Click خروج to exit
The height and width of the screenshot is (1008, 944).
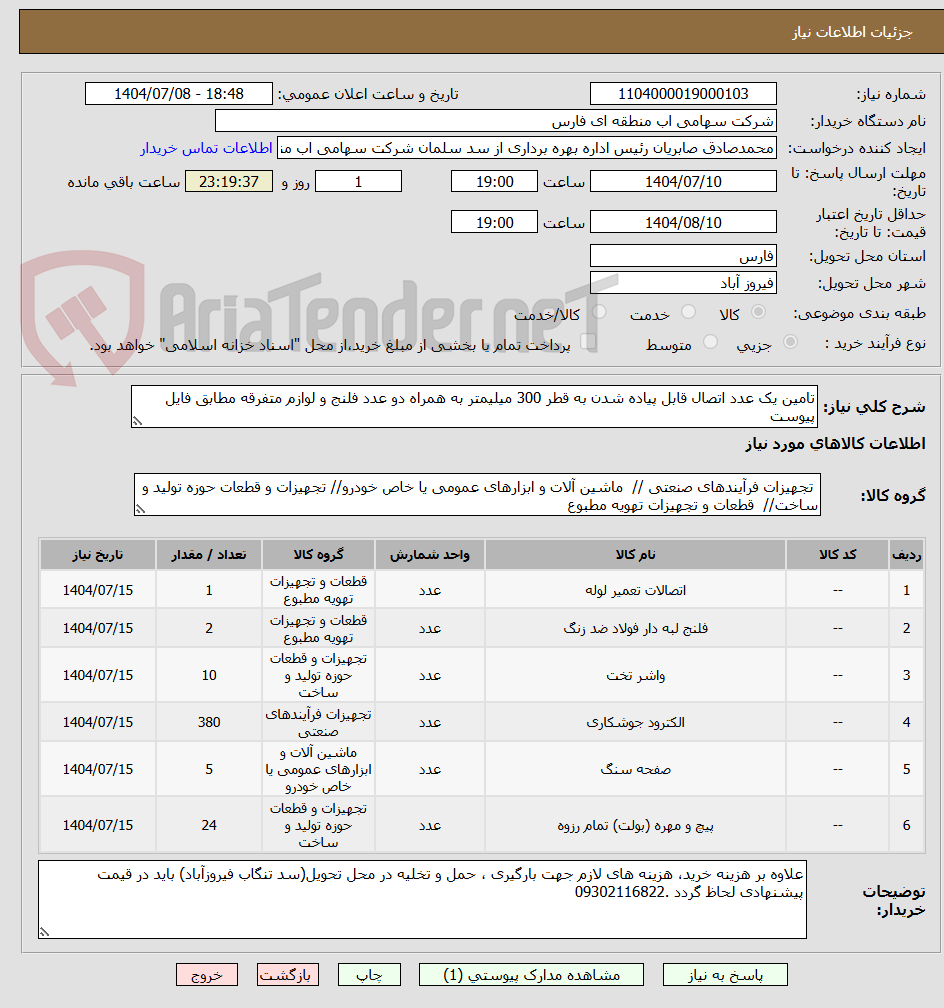[207, 975]
